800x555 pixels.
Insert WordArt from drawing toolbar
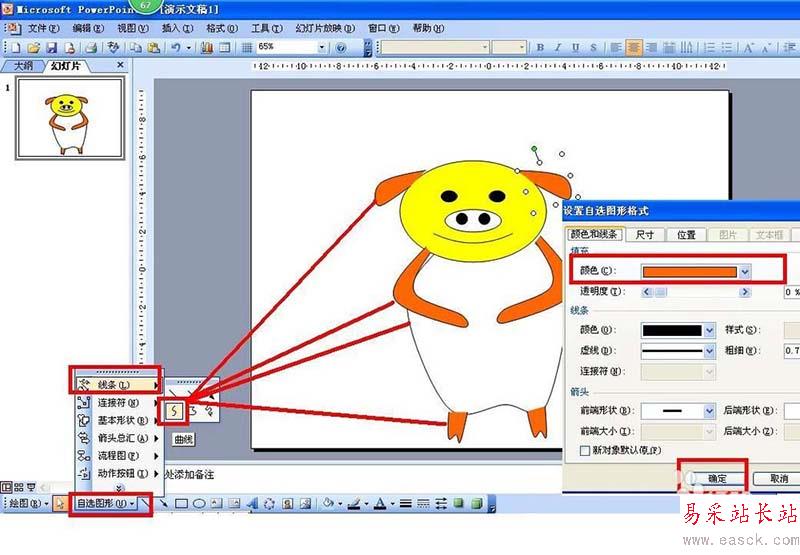coord(252,503)
